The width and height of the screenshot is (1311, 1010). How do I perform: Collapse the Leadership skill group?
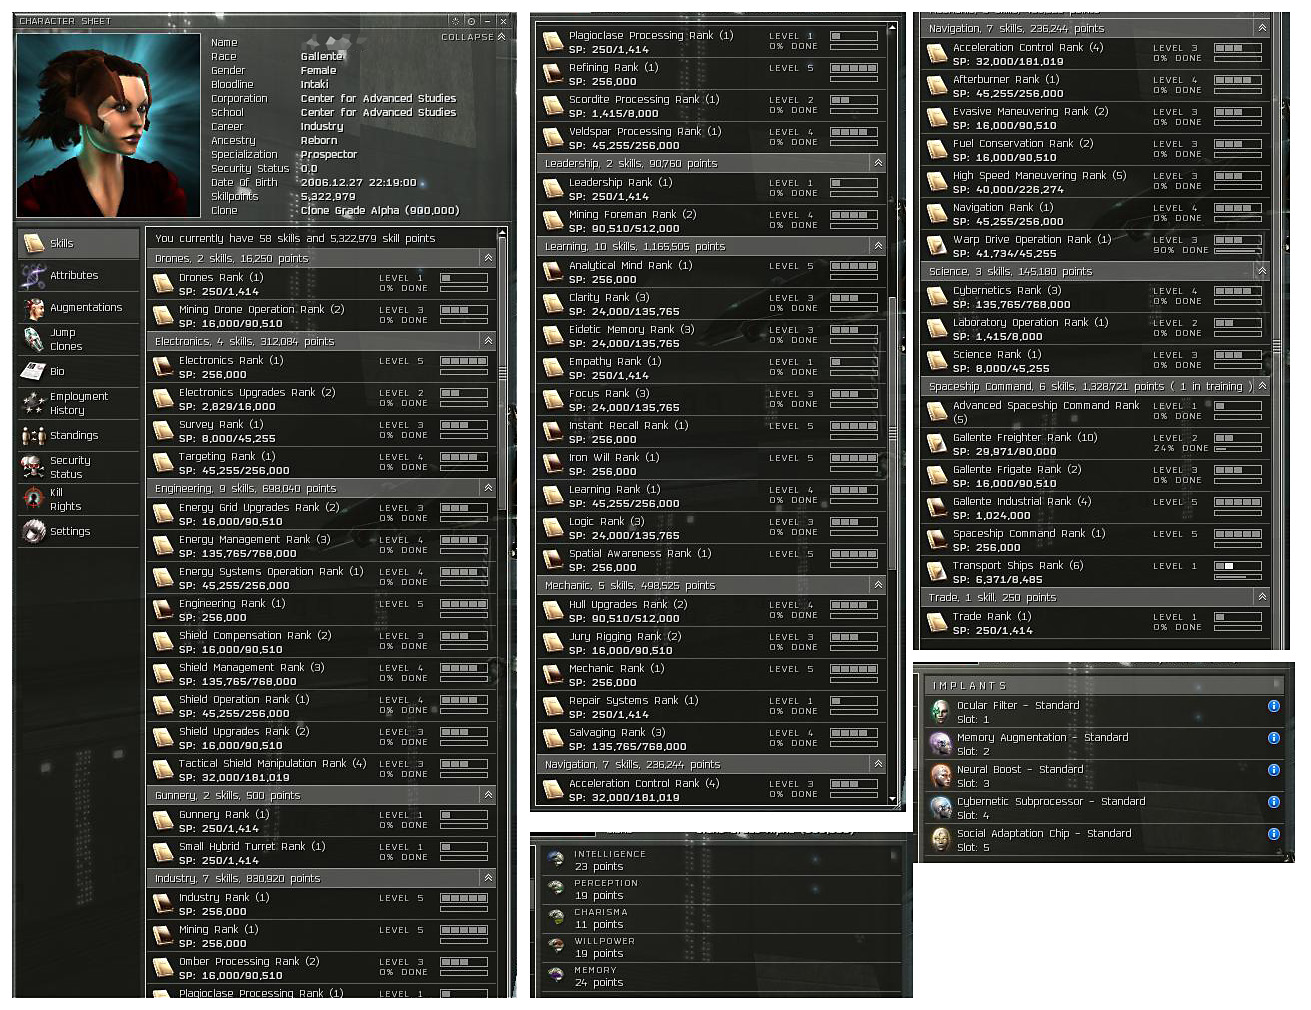878,163
